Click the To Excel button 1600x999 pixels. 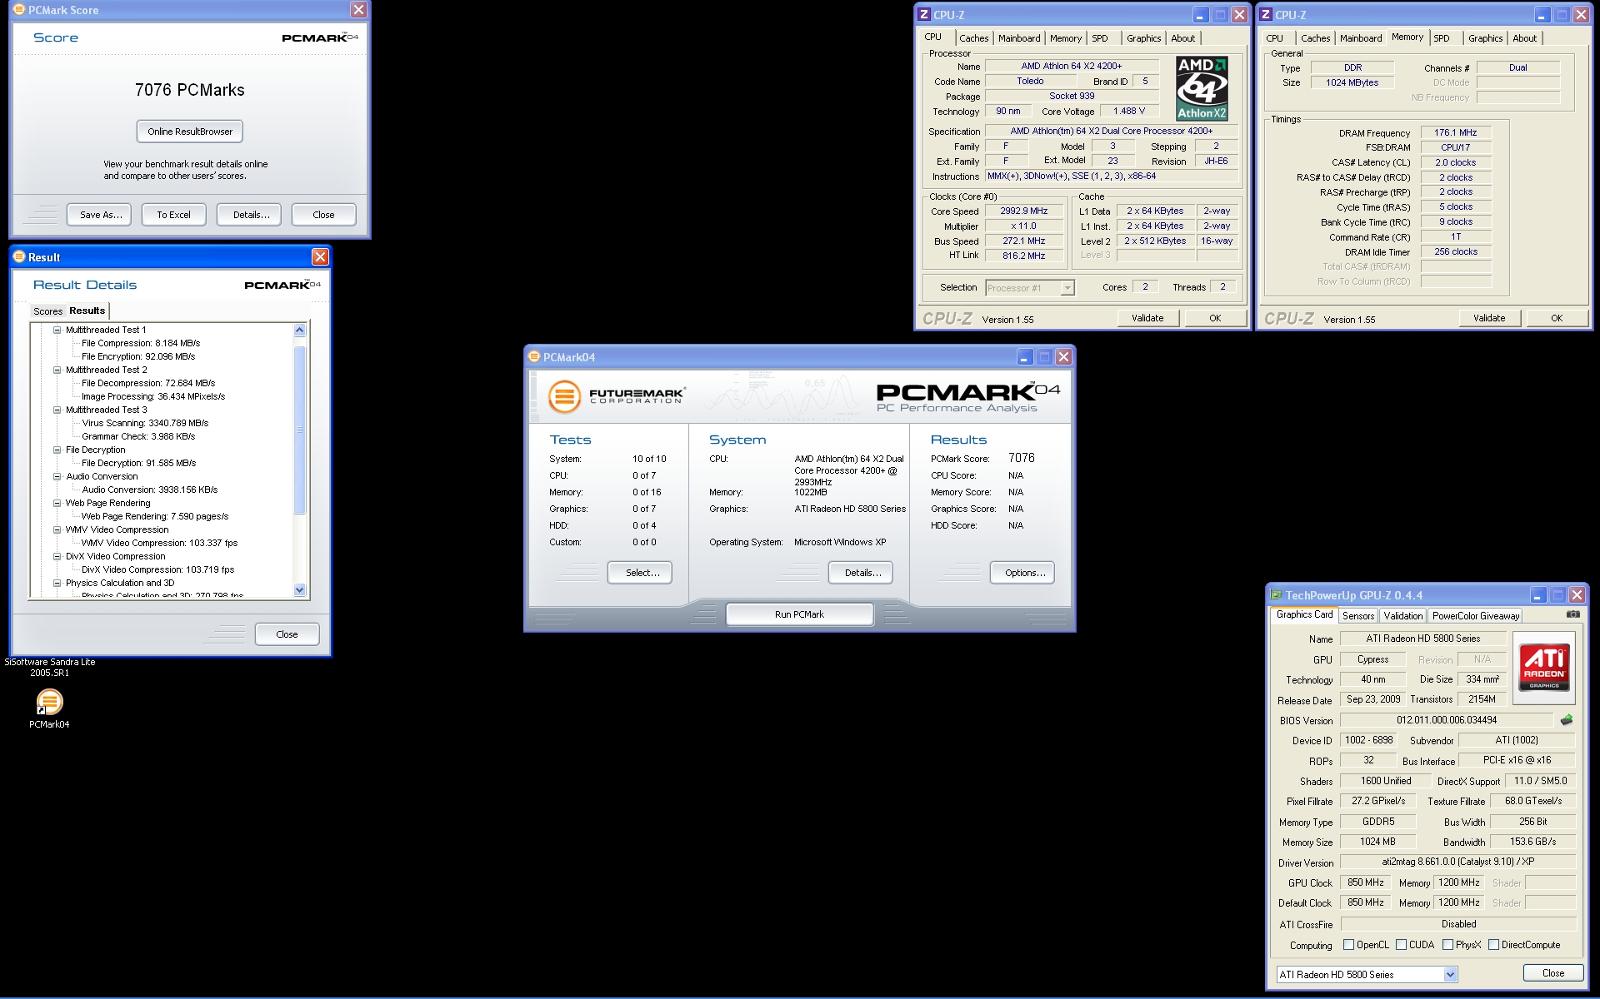coord(173,214)
